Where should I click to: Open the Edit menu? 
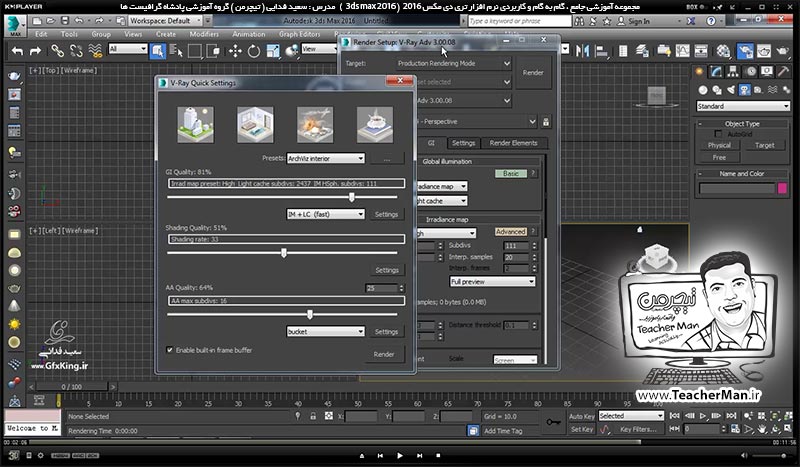(41, 34)
